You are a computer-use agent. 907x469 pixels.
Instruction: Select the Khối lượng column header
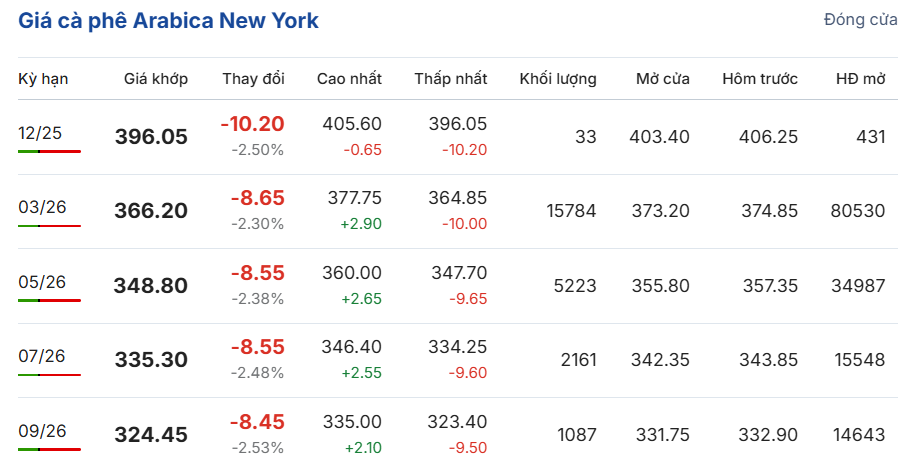pyautogui.click(x=558, y=79)
